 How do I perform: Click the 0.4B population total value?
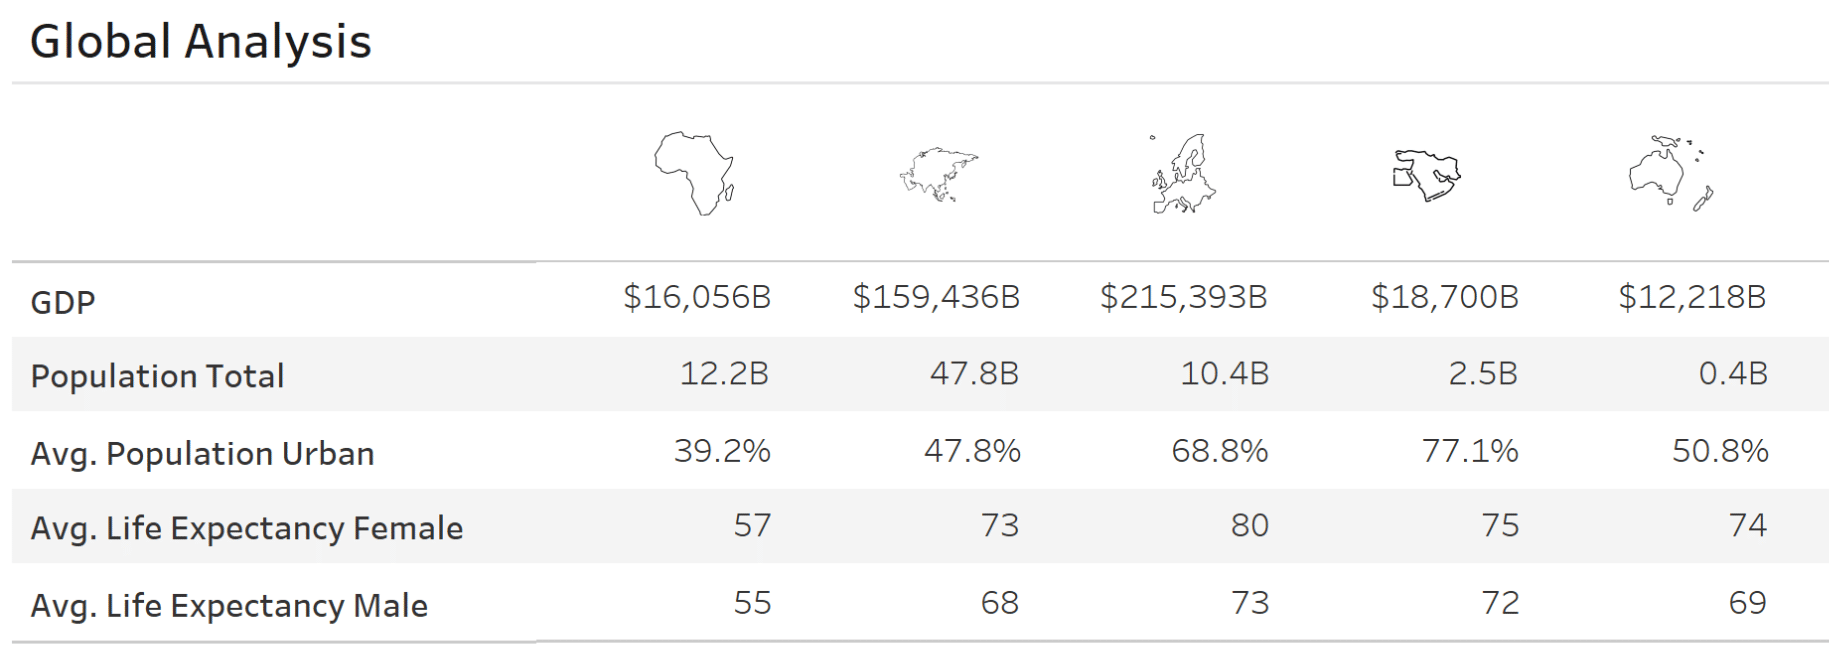coord(1734,373)
